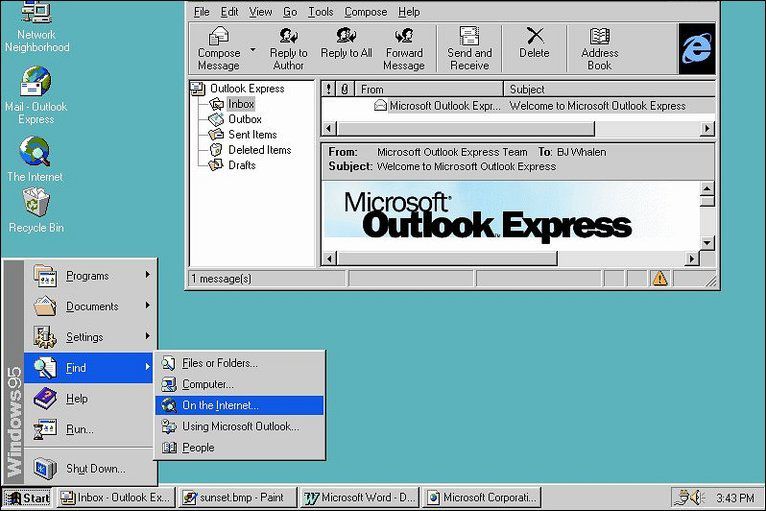Open the File menu
This screenshot has height=511, width=766.
201,12
